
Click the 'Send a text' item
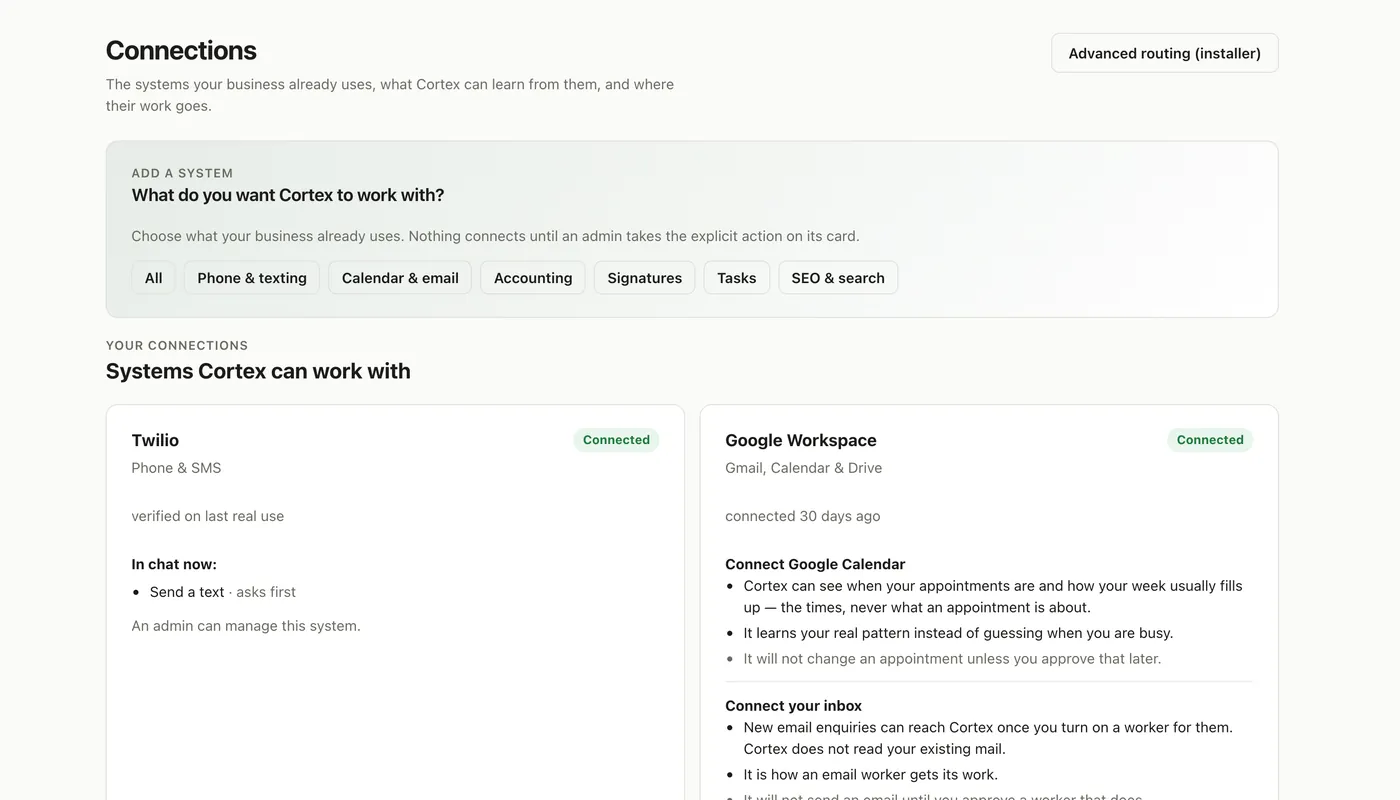pos(187,592)
